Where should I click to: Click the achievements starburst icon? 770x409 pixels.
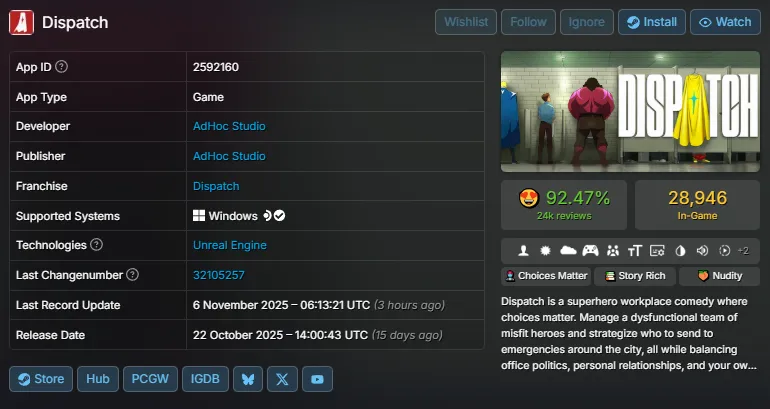click(x=545, y=251)
